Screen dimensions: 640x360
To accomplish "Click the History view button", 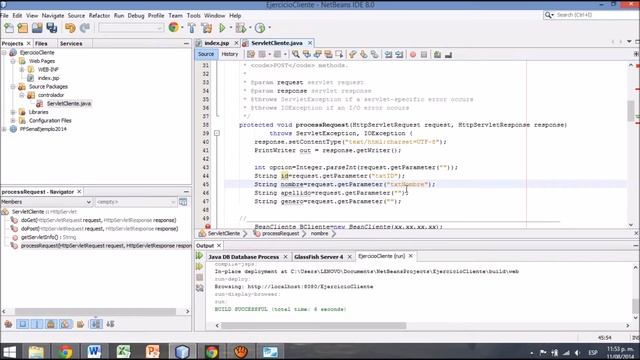I will click(x=230, y=54).
